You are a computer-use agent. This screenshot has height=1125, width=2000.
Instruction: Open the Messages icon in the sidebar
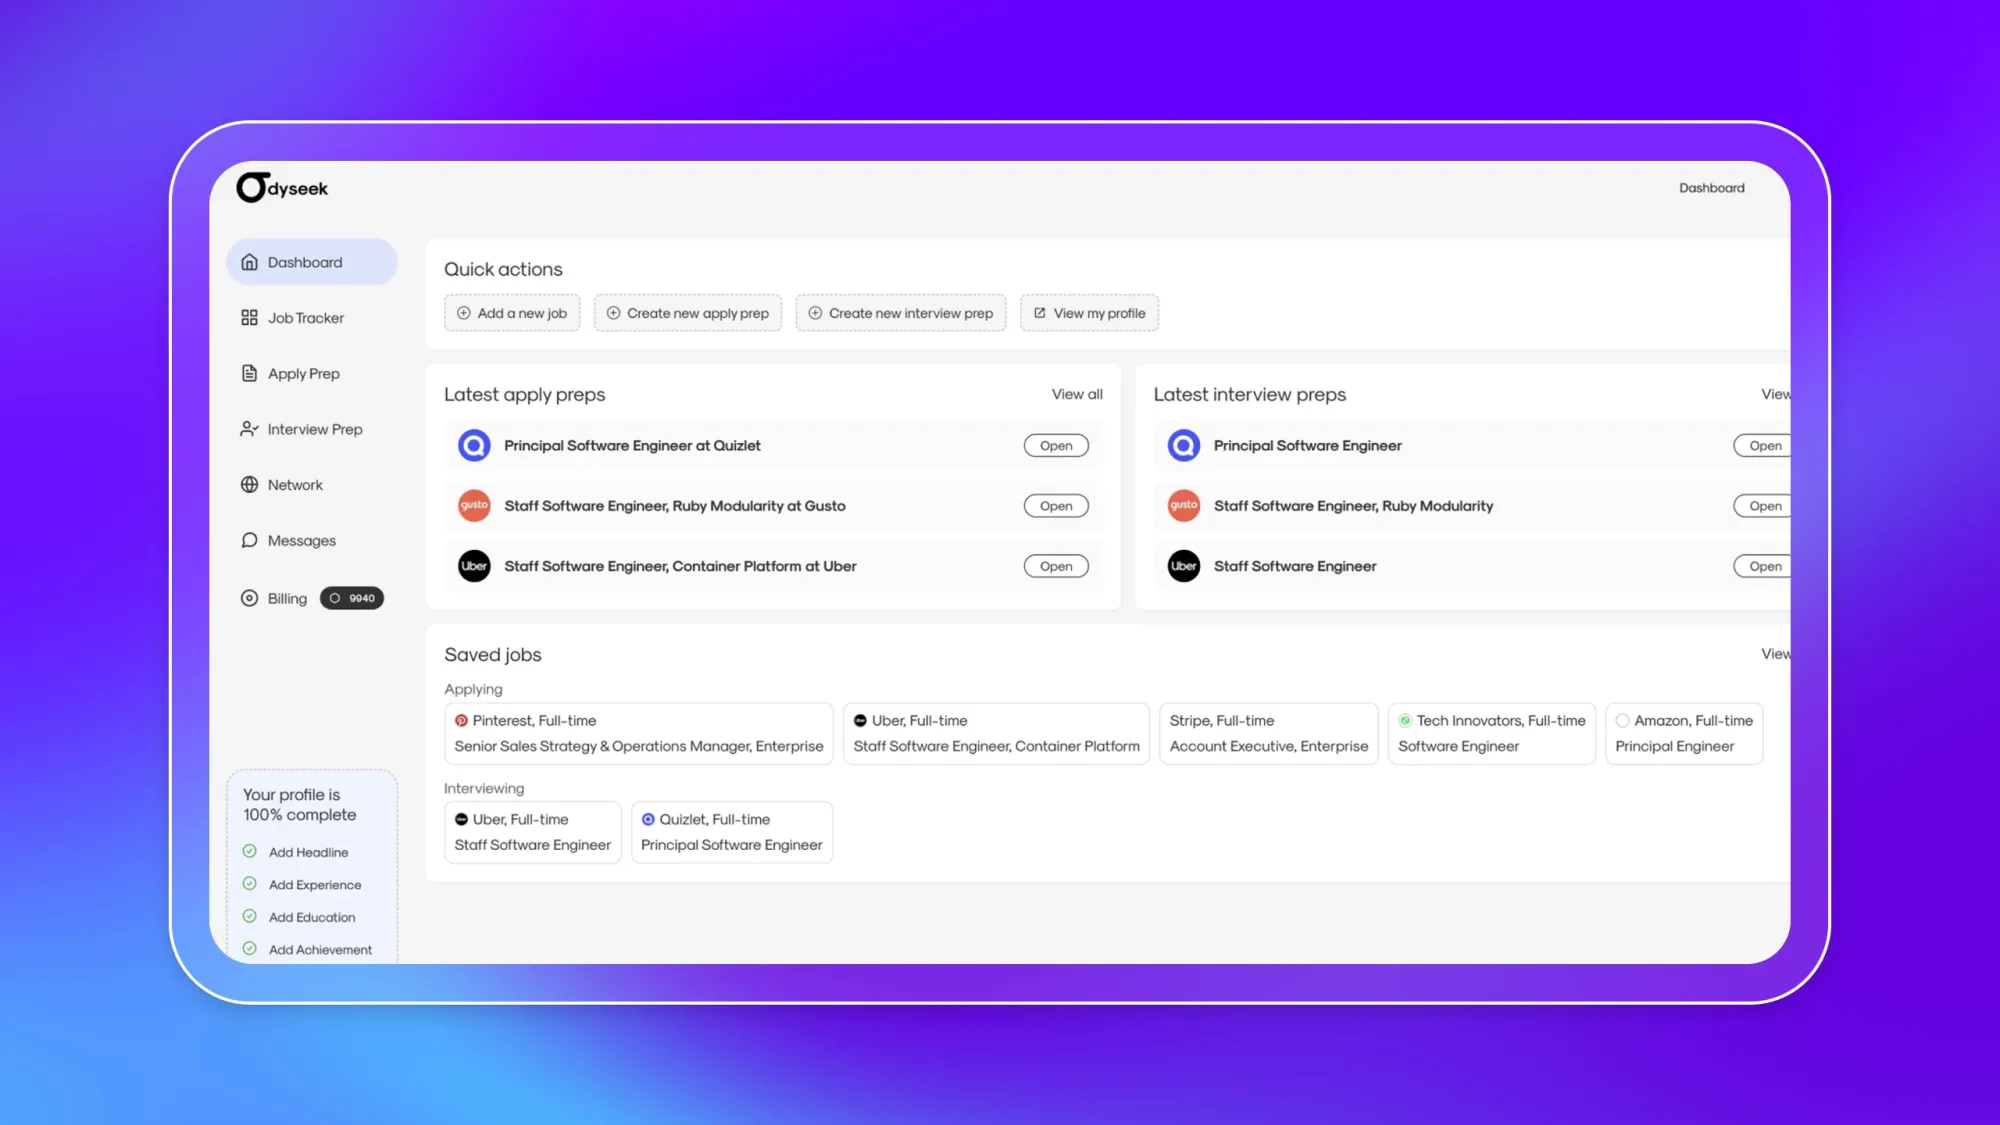tap(249, 540)
